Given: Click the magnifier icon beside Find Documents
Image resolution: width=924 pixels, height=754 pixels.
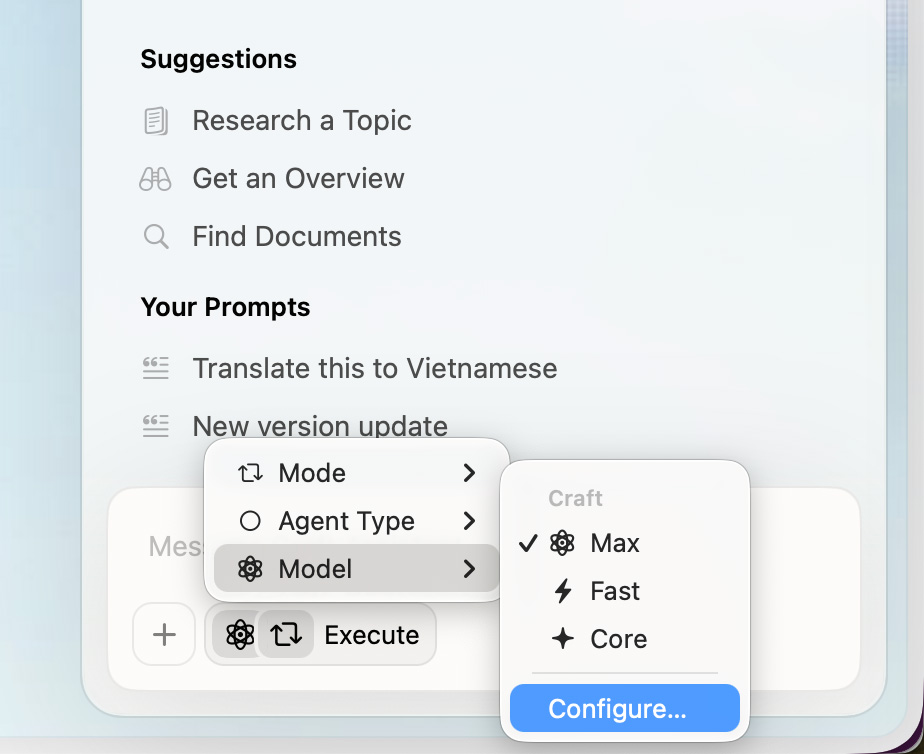Looking at the screenshot, I should coord(156,236).
